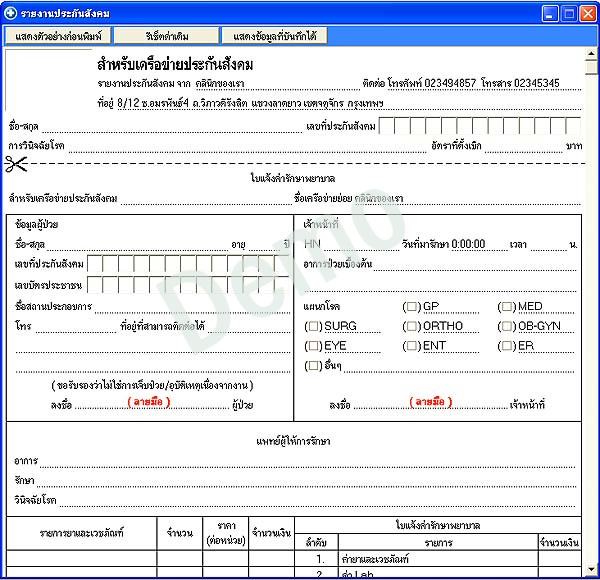Screen dimensions: 600x580
Task: Click the ค่ายาและเวชภัณฑ์ row 1 cell
Action: point(438,559)
